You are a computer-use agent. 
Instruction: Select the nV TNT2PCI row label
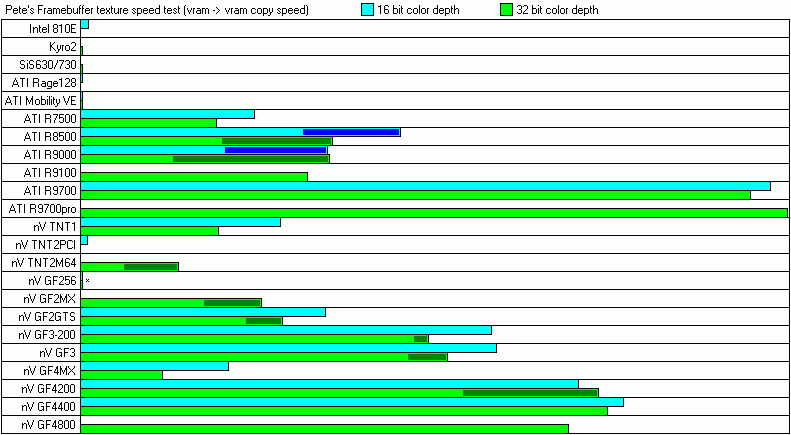point(46,245)
